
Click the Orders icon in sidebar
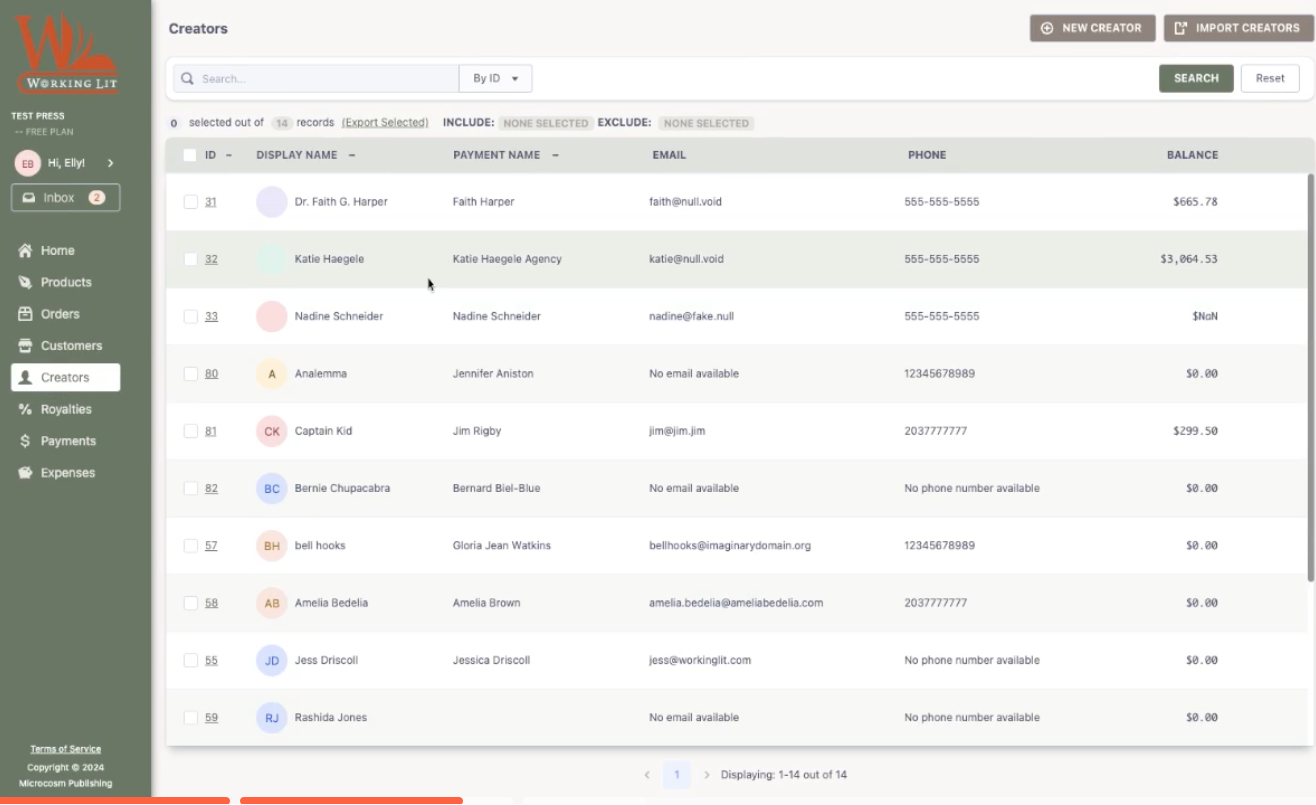[x=25, y=314]
